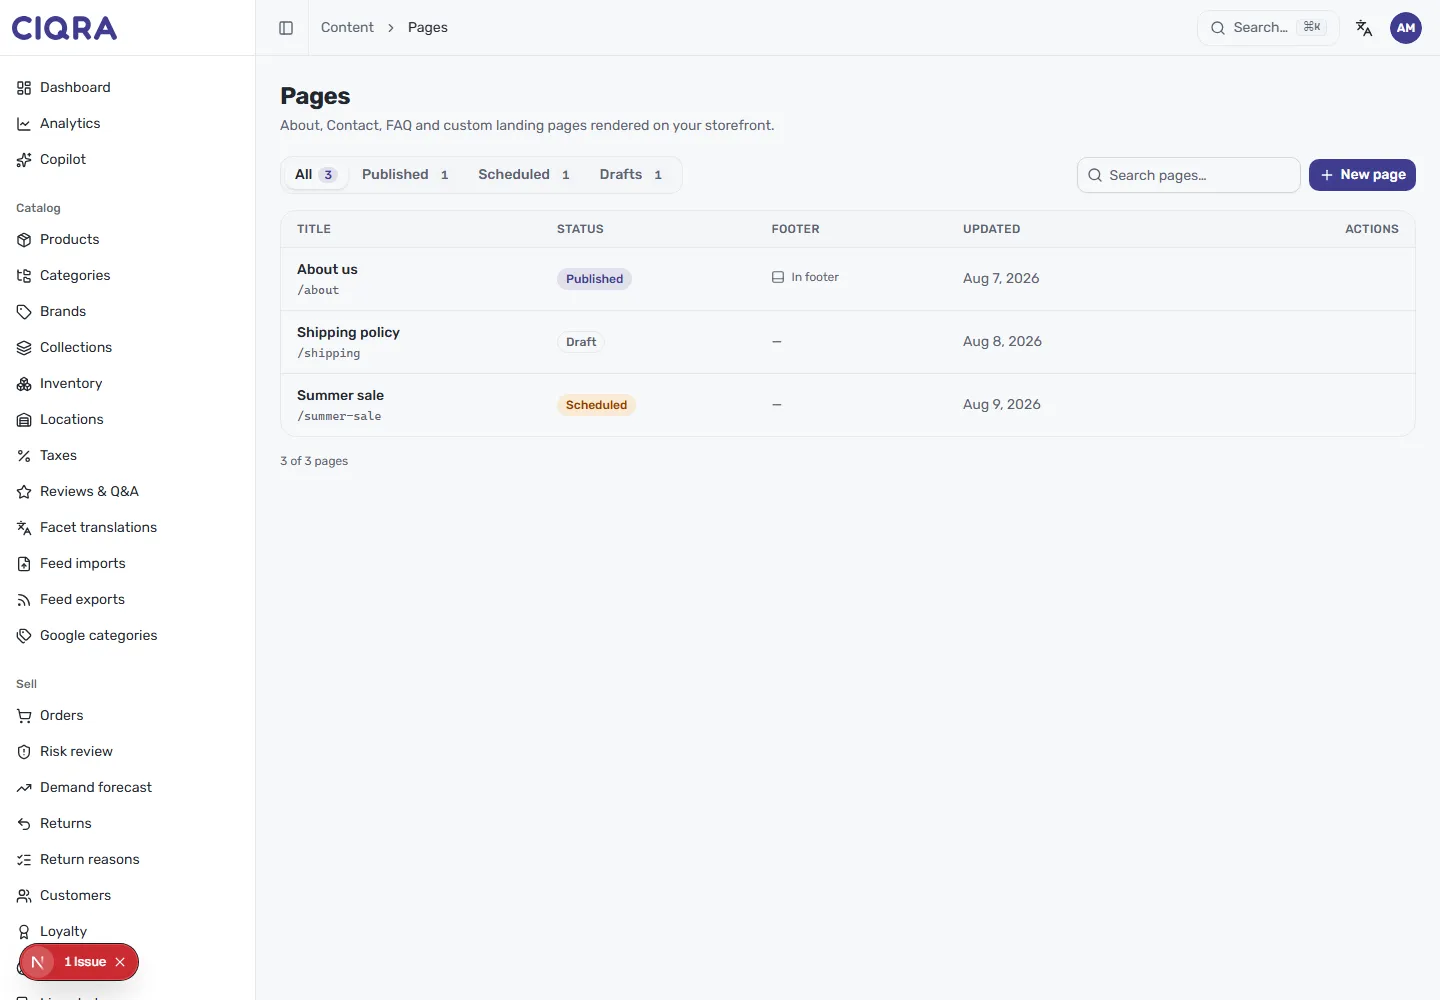This screenshot has height=1000, width=1440.
Task: Open Customers page
Action: [x=128, y=896]
